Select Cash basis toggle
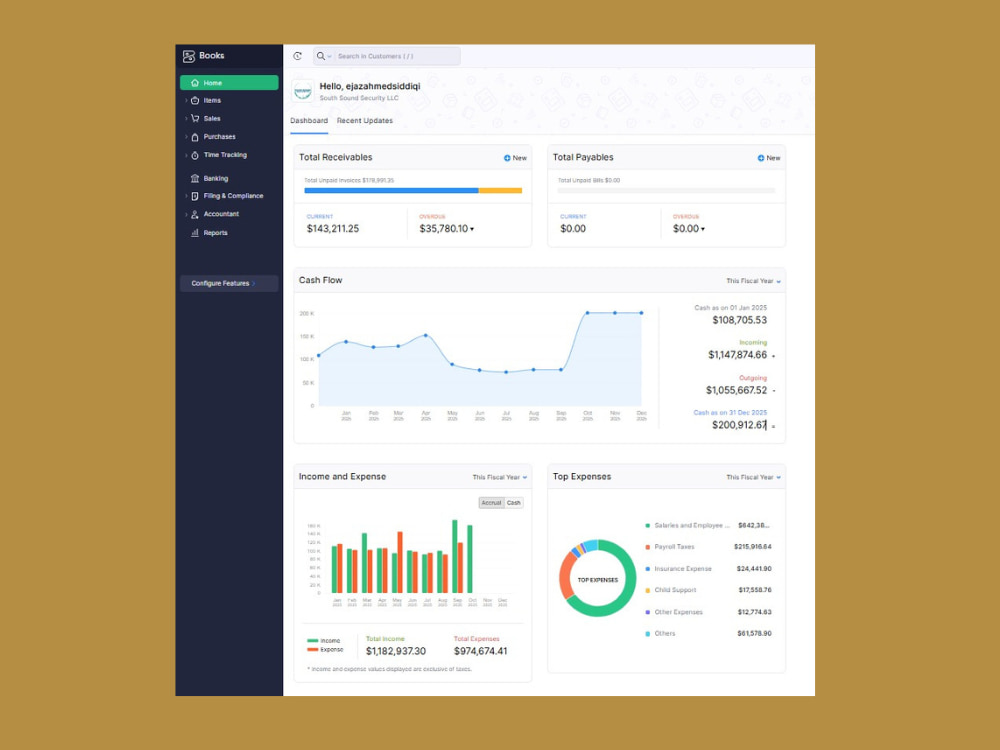Viewport: 1000px width, 750px height. pos(513,503)
